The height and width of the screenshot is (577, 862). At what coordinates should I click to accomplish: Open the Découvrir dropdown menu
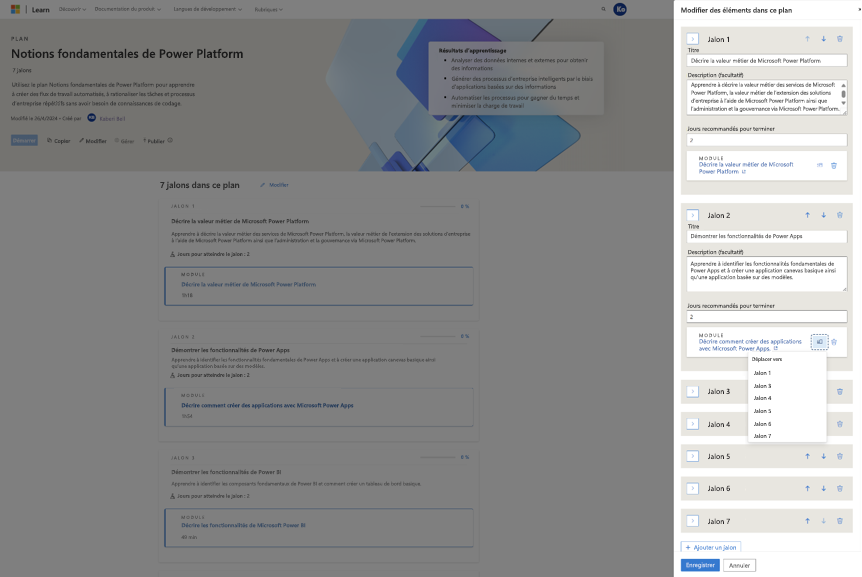(x=72, y=9)
